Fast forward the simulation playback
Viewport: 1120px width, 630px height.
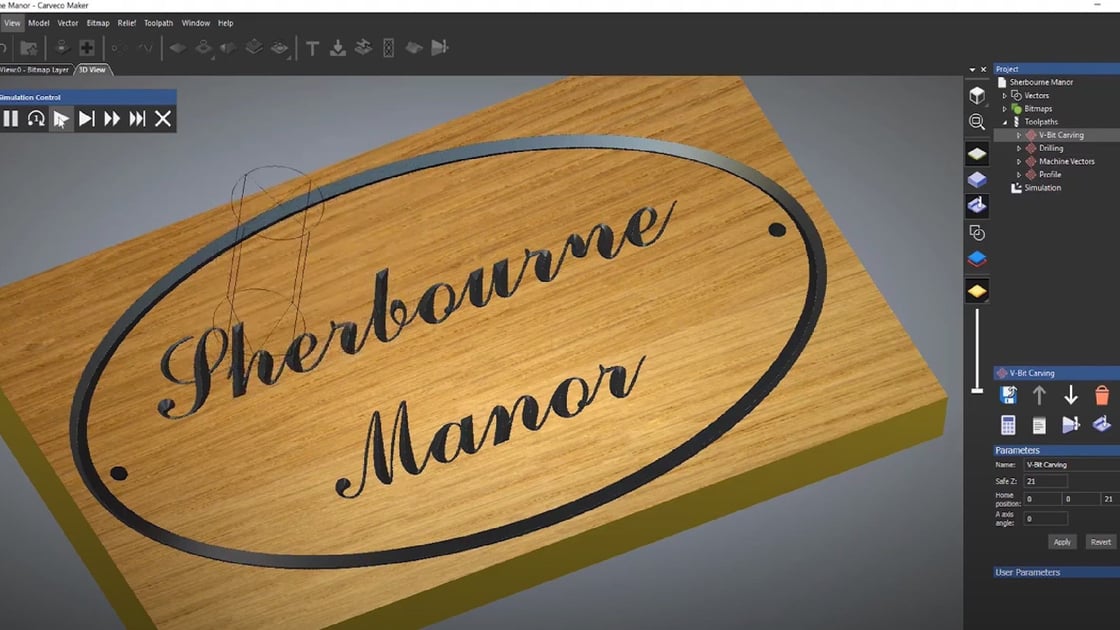[112, 118]
